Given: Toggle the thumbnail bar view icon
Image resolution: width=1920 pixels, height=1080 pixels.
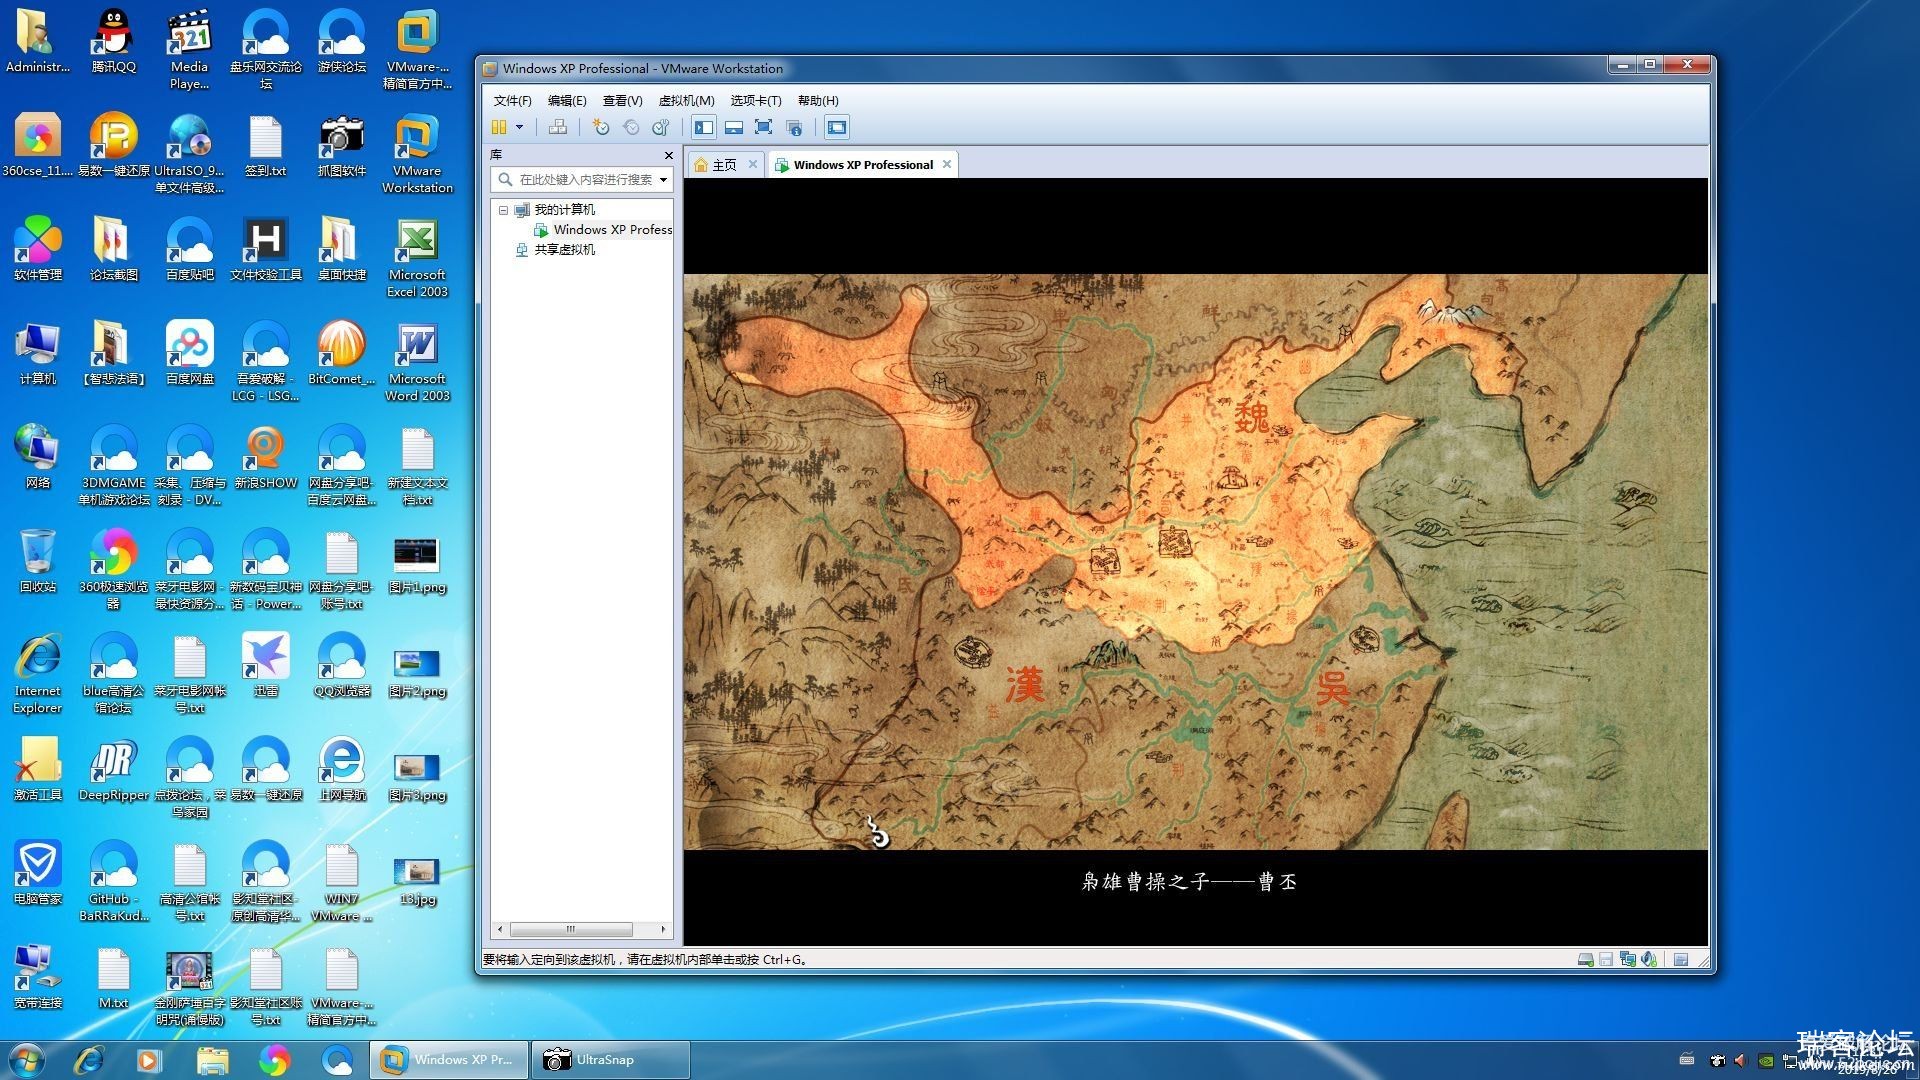Looking at the screenshot, I should tap(734, 127).
